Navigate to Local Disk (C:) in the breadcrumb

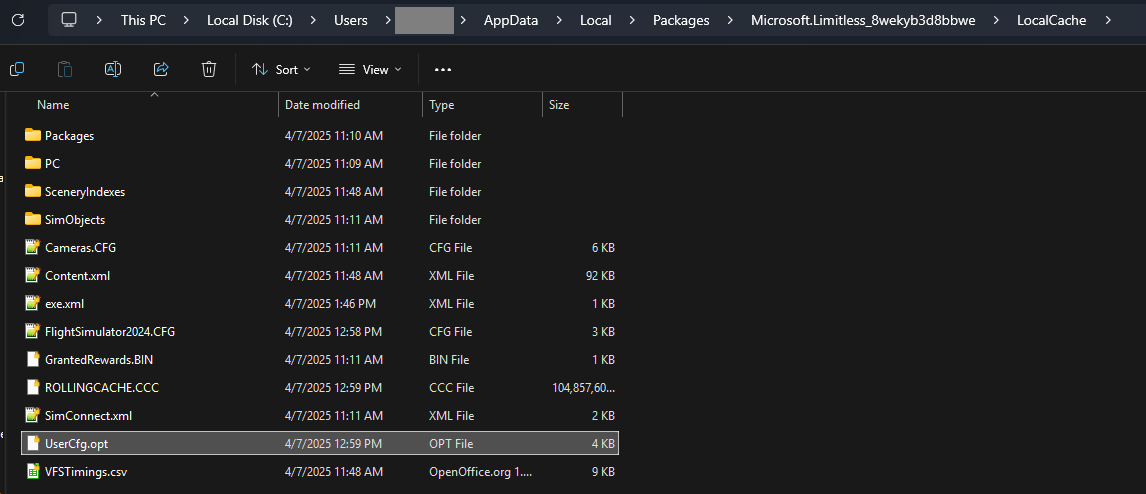[250, 20]
